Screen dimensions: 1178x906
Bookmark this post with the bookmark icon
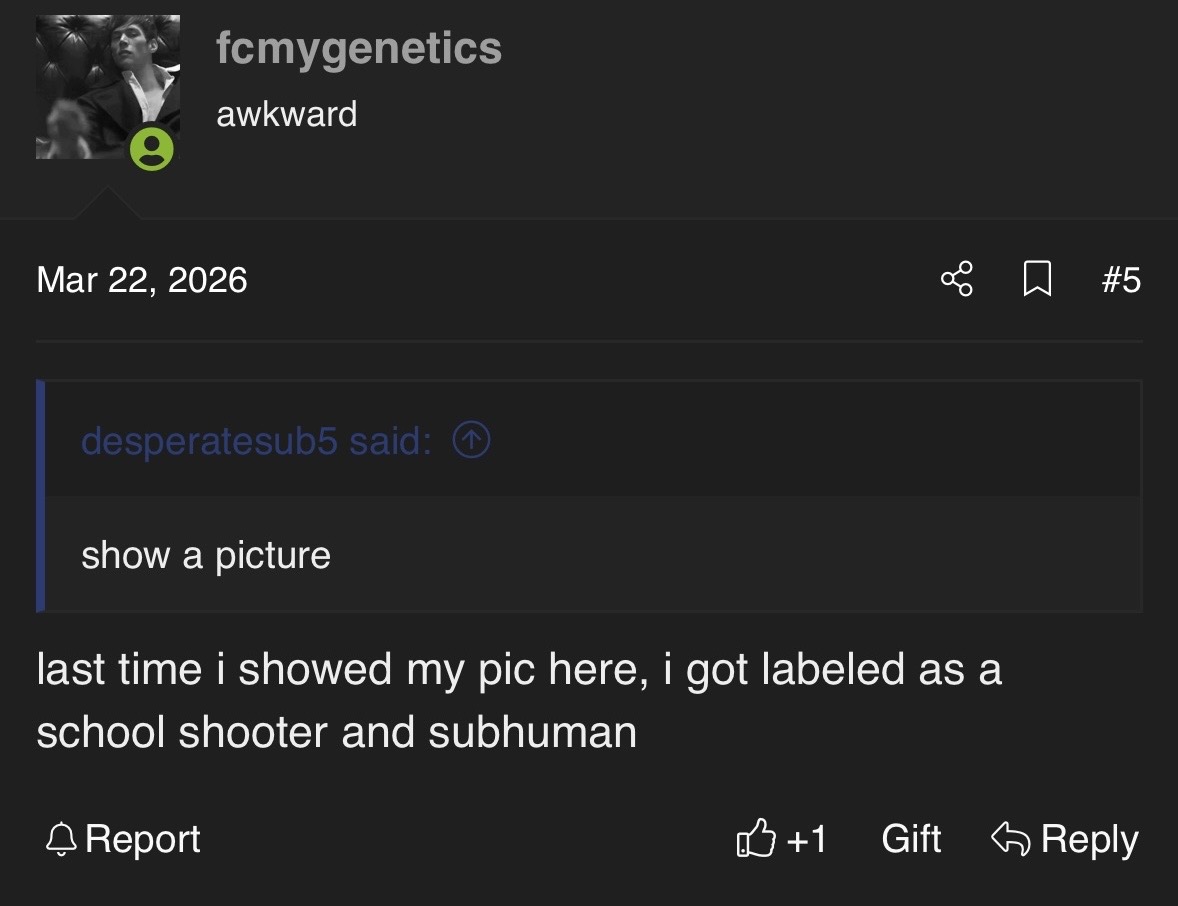1037,279
